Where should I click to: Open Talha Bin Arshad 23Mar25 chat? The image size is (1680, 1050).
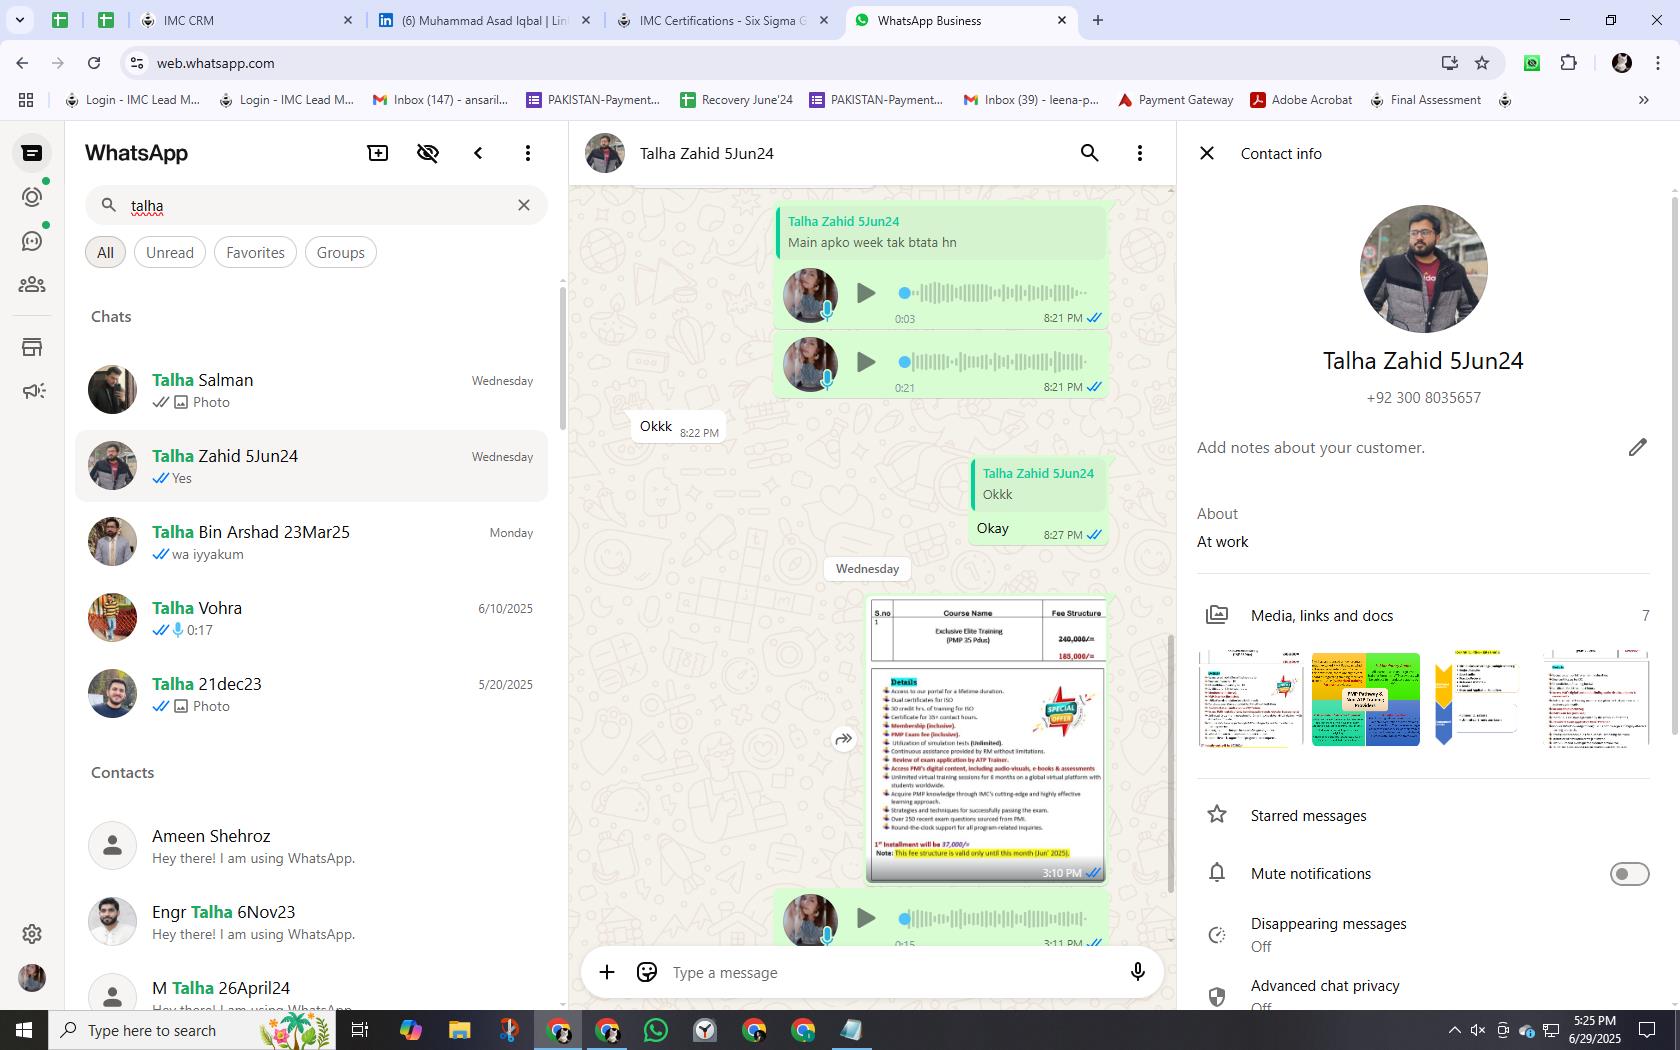(312, 542)
